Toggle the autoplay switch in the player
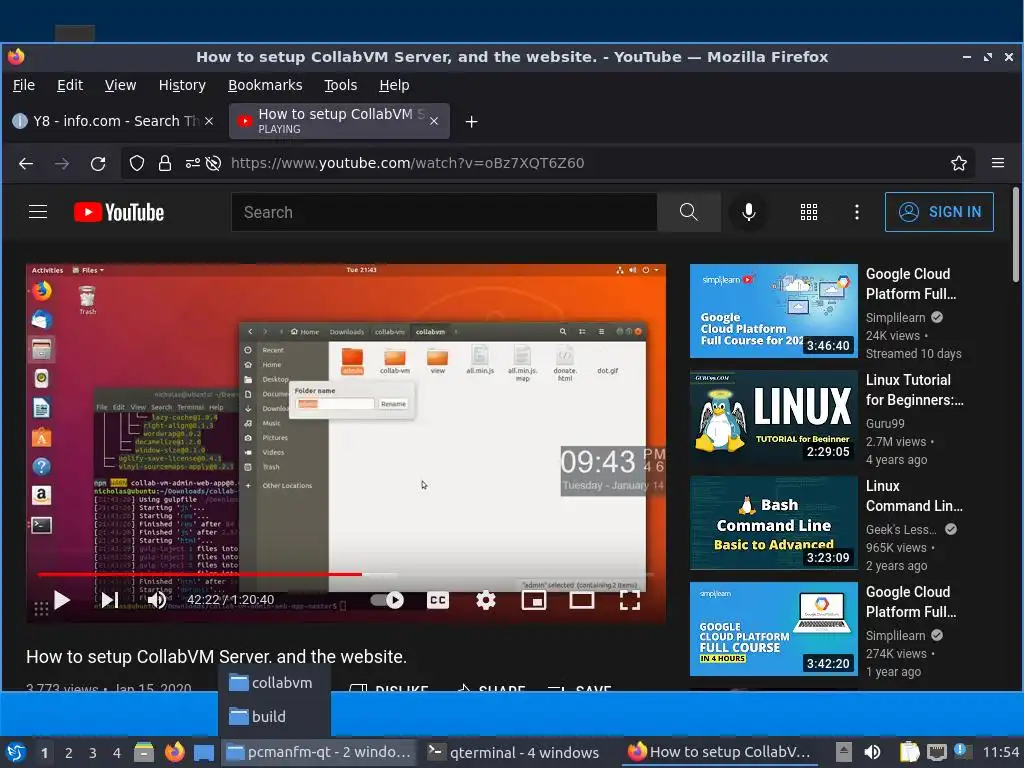This screenshot has width=1024, height=768. pos(387,600)
